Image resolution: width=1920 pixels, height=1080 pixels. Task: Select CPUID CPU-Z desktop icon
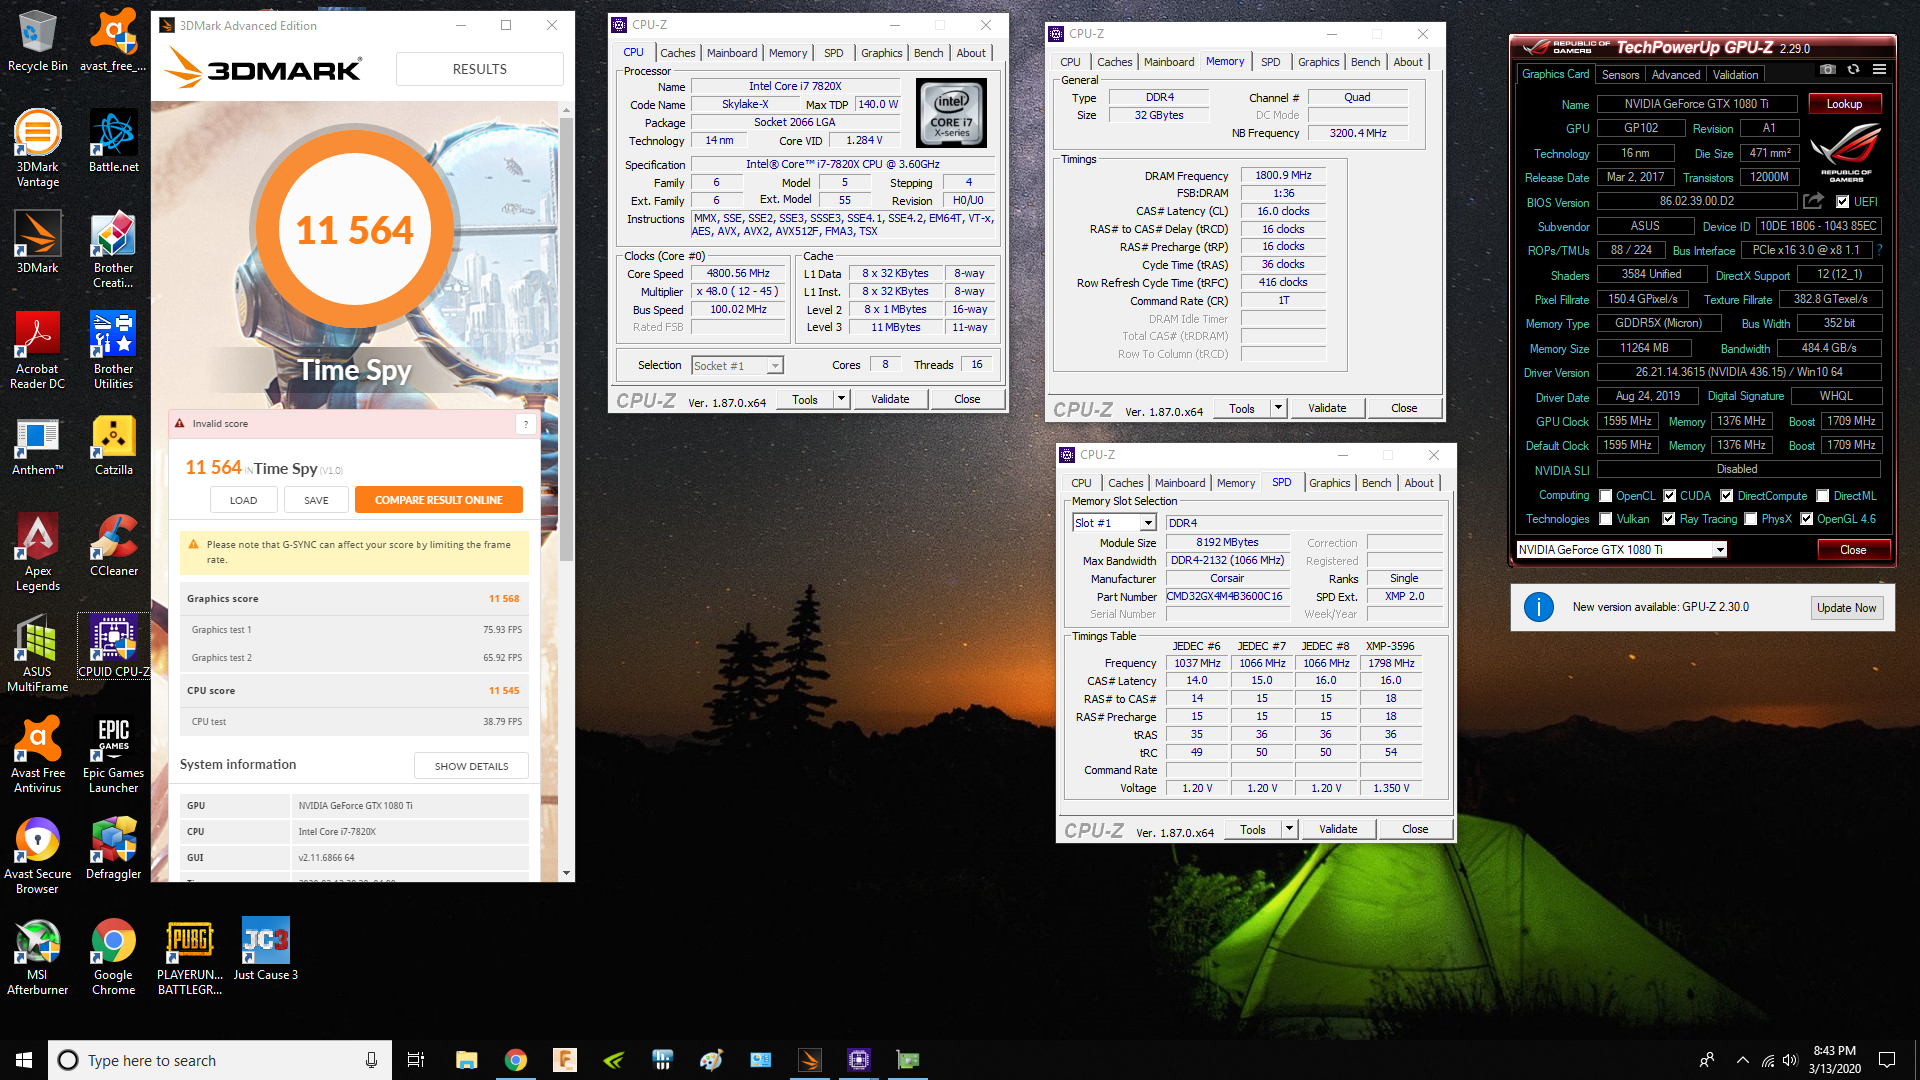tap(113, 646)
